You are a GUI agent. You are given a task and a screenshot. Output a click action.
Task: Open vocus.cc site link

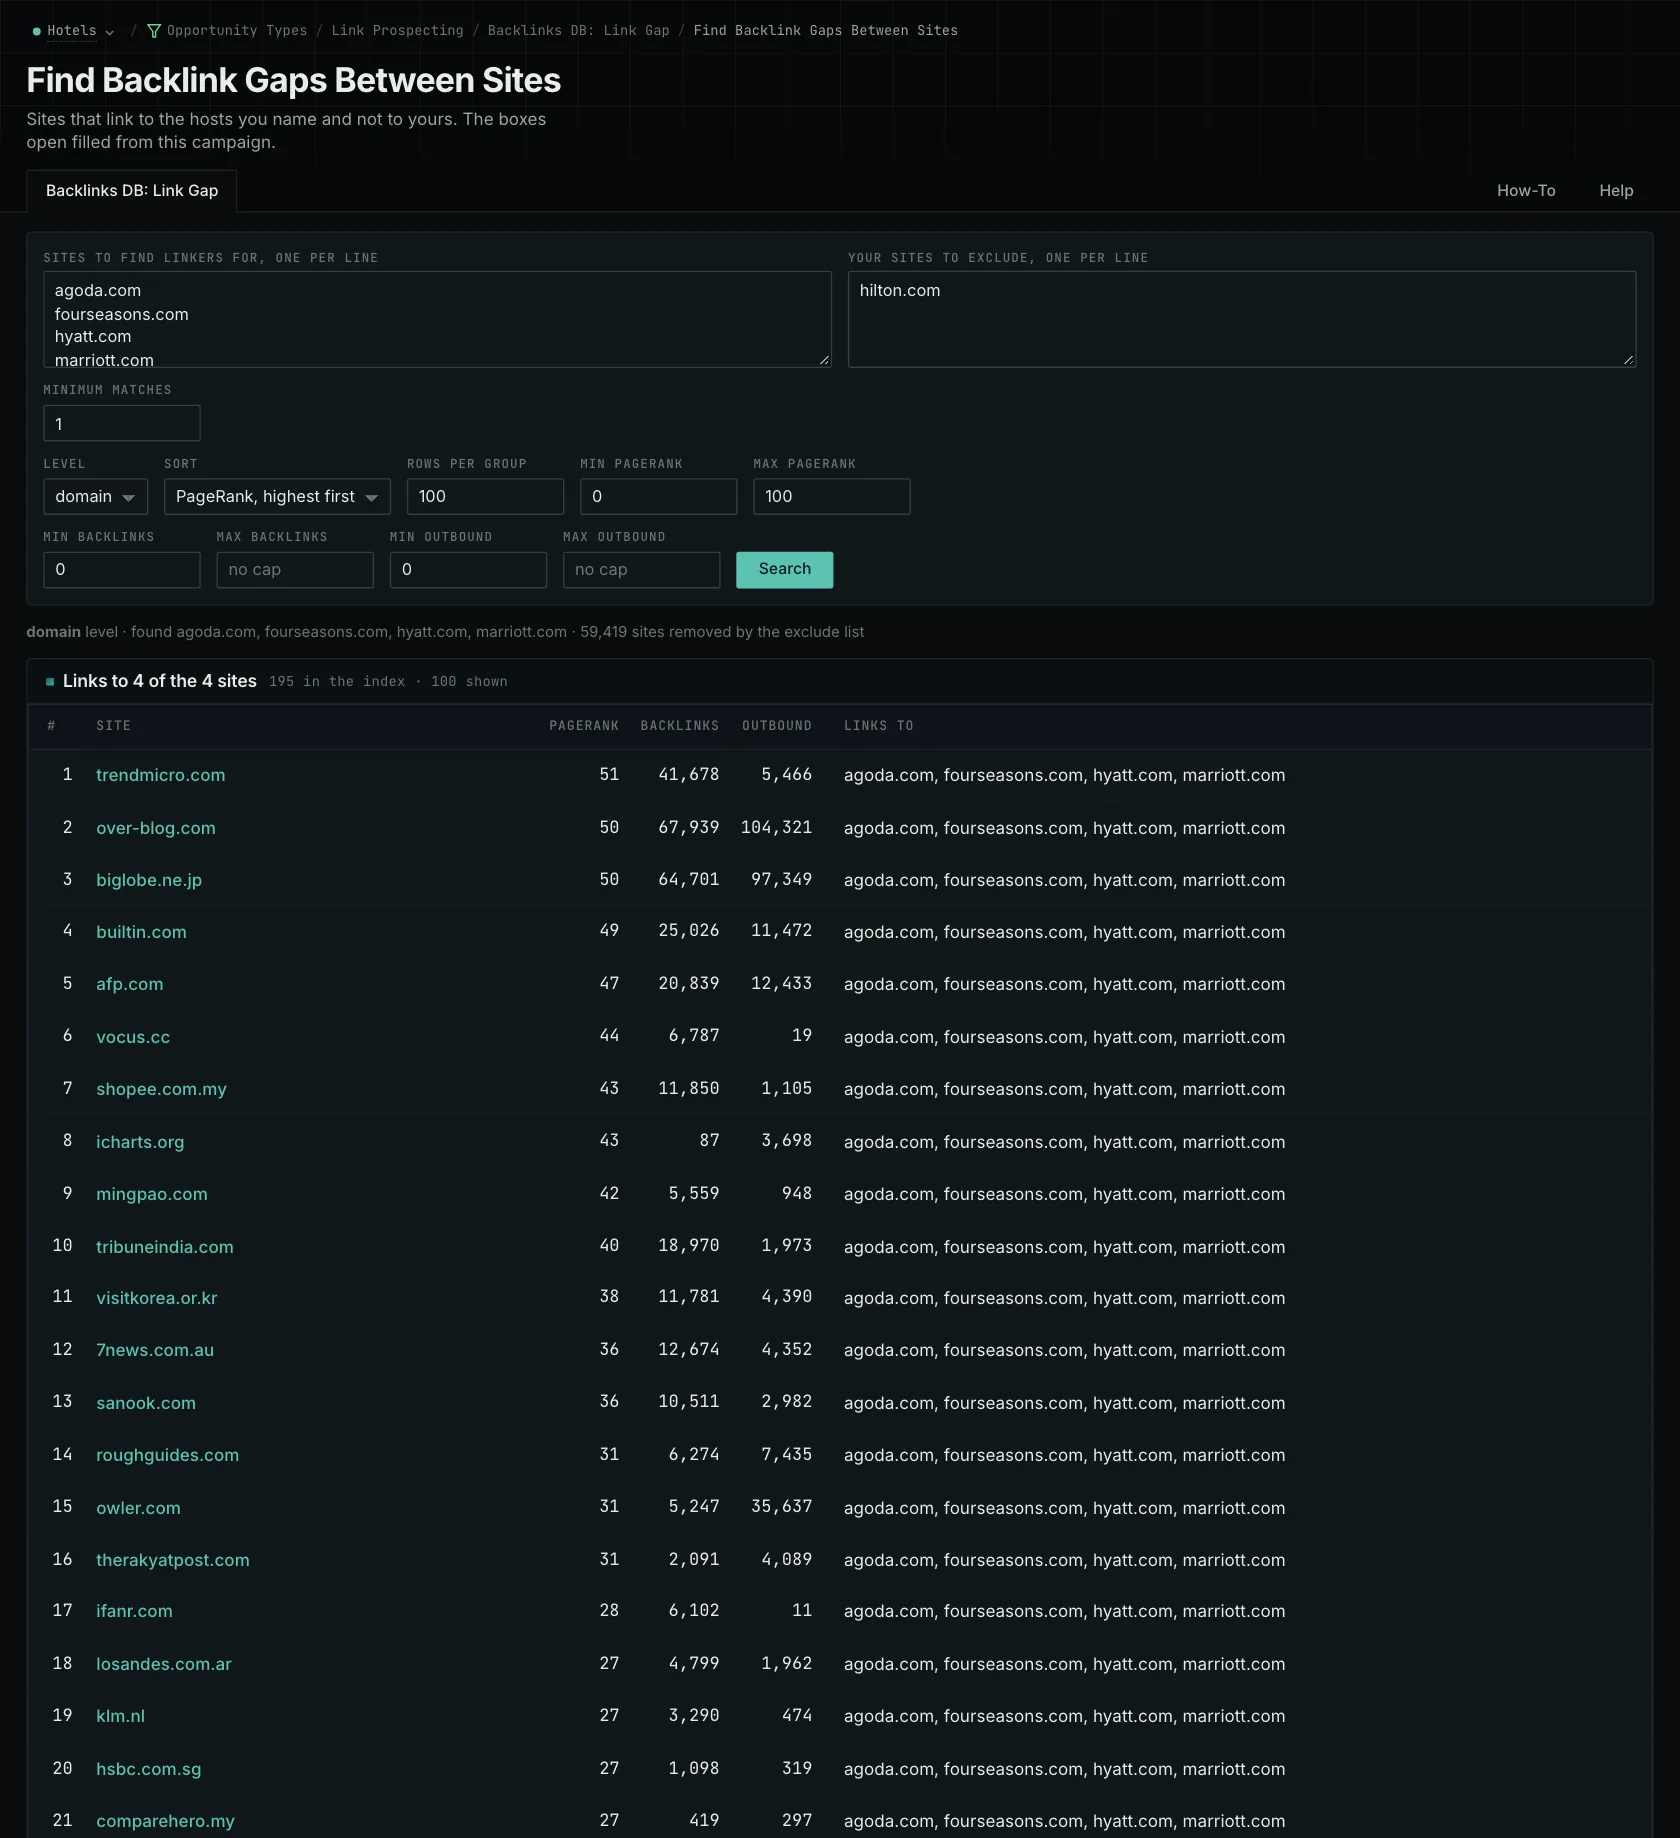click(133, 1037)
